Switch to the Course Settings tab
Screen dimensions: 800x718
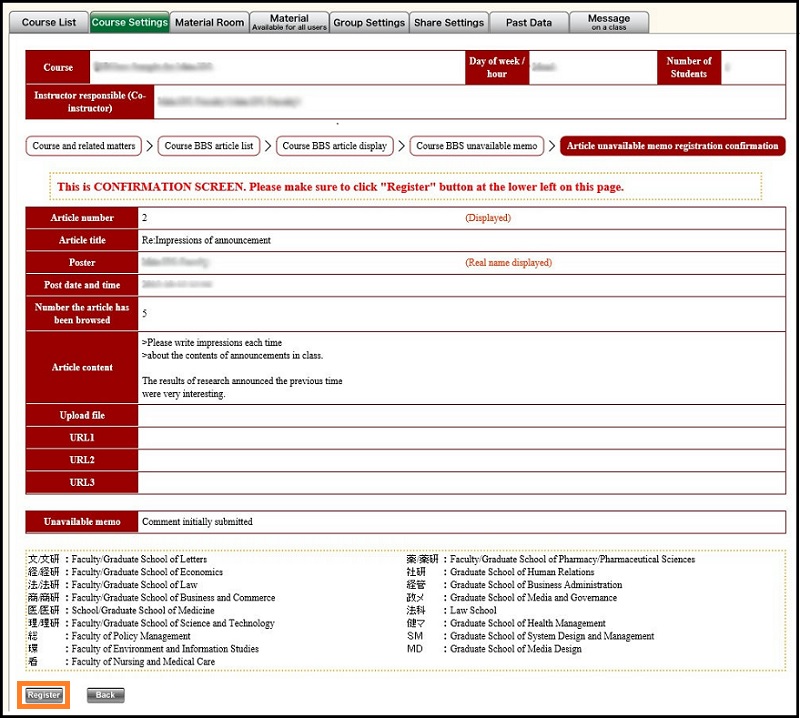coord(129,22)
